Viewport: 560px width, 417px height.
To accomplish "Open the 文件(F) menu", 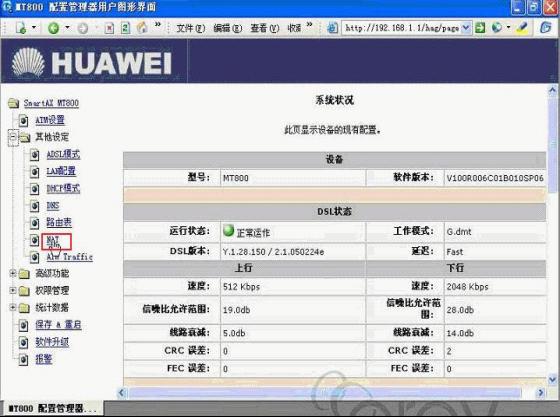I will point(191,28).
